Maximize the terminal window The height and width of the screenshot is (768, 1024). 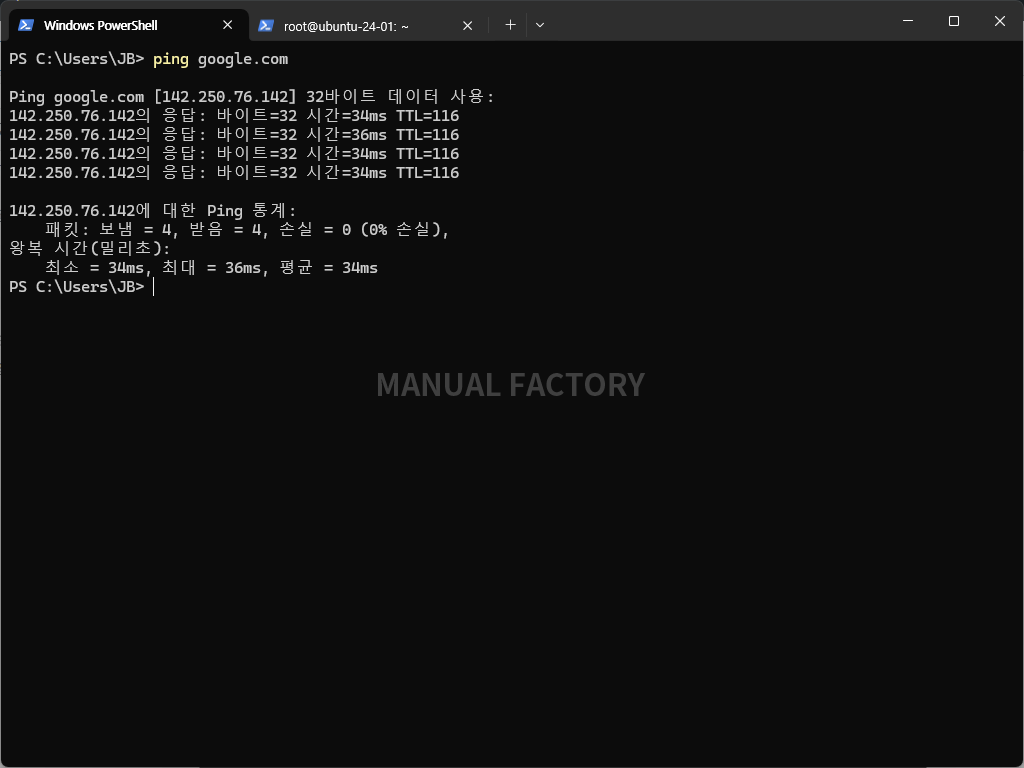coord(953,21)
